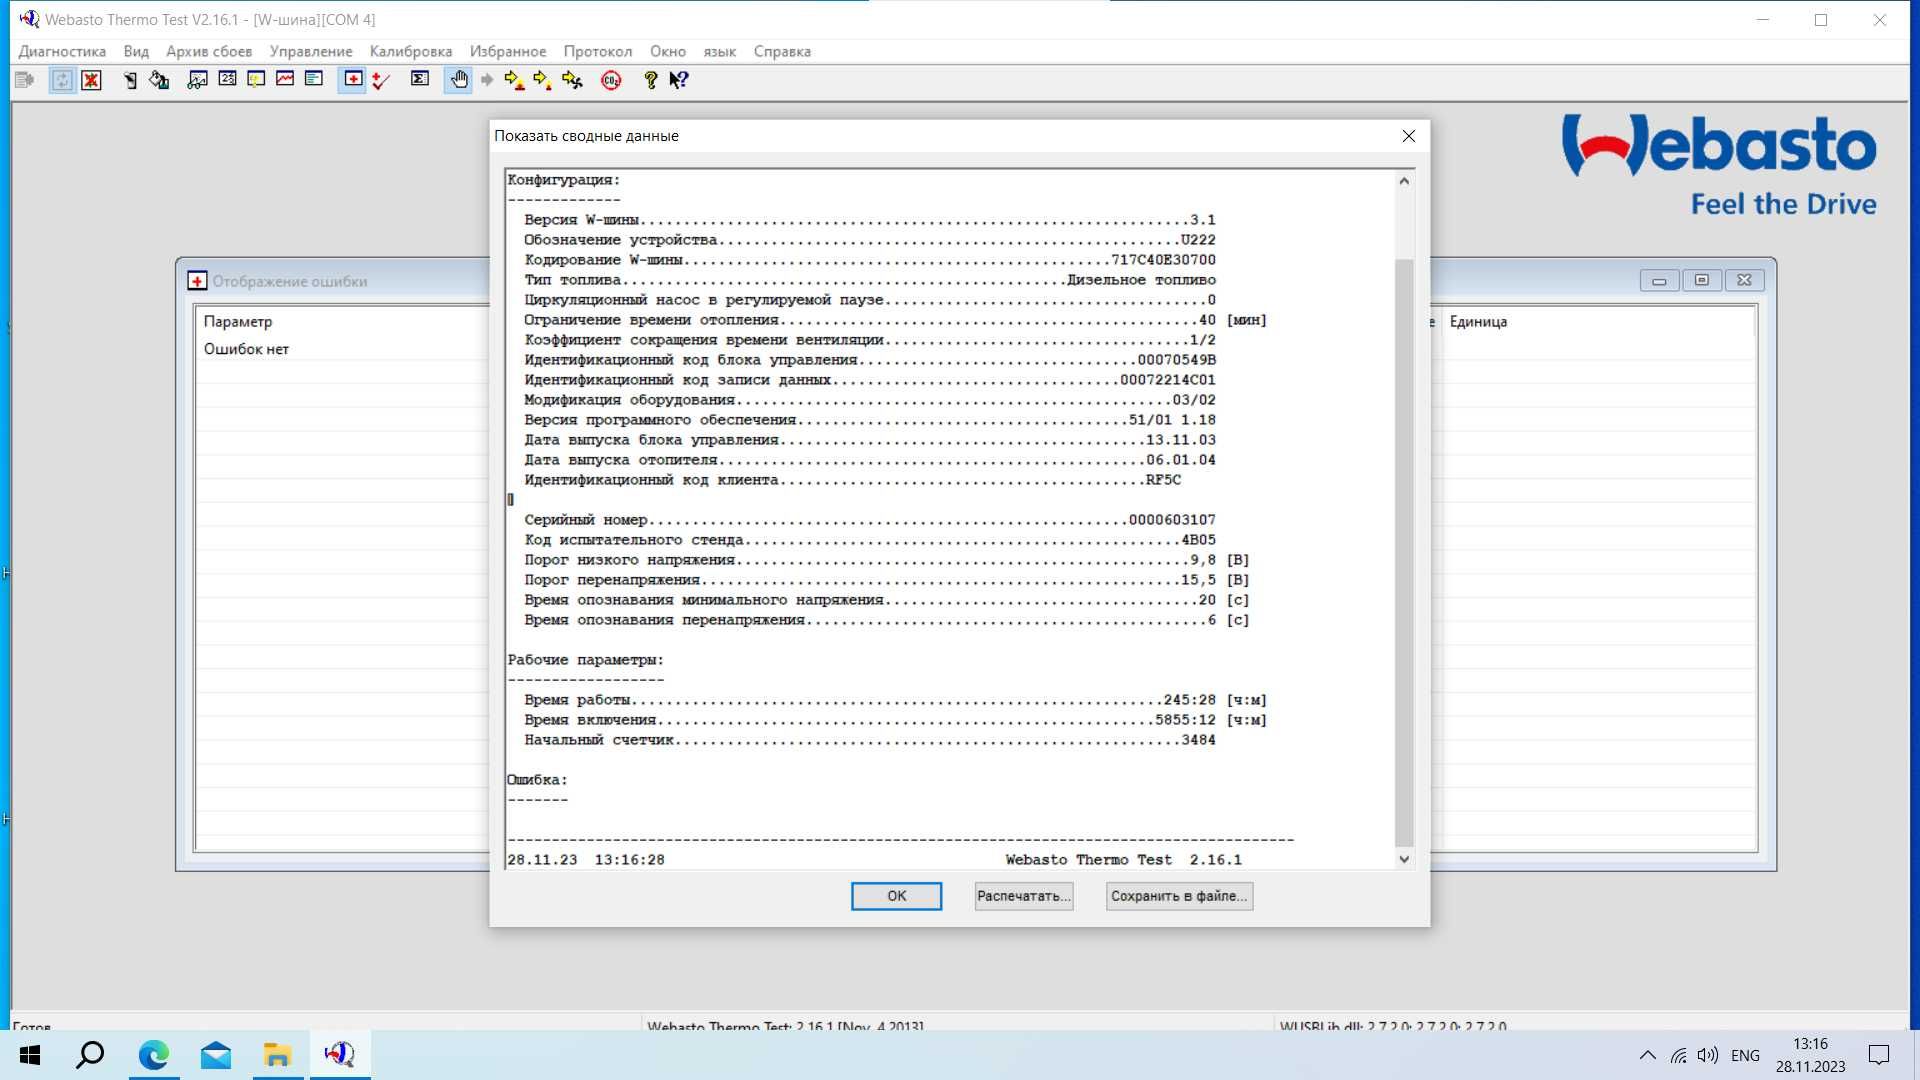Launch Microsoft Edge from taskbar
1920x1080 pixels.
coord(154,1055)
